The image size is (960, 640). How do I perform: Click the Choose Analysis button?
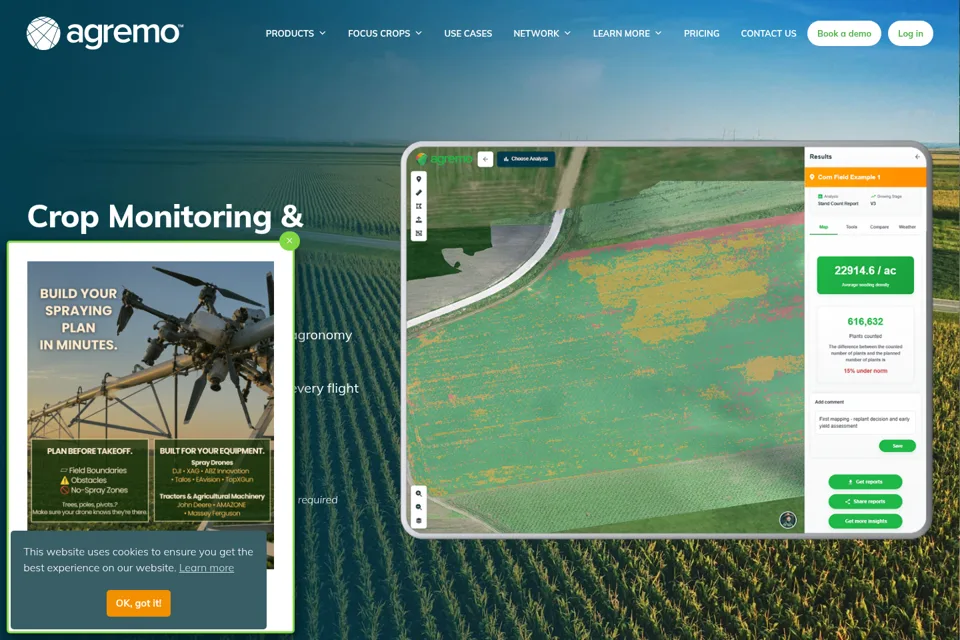click(526, 159)
